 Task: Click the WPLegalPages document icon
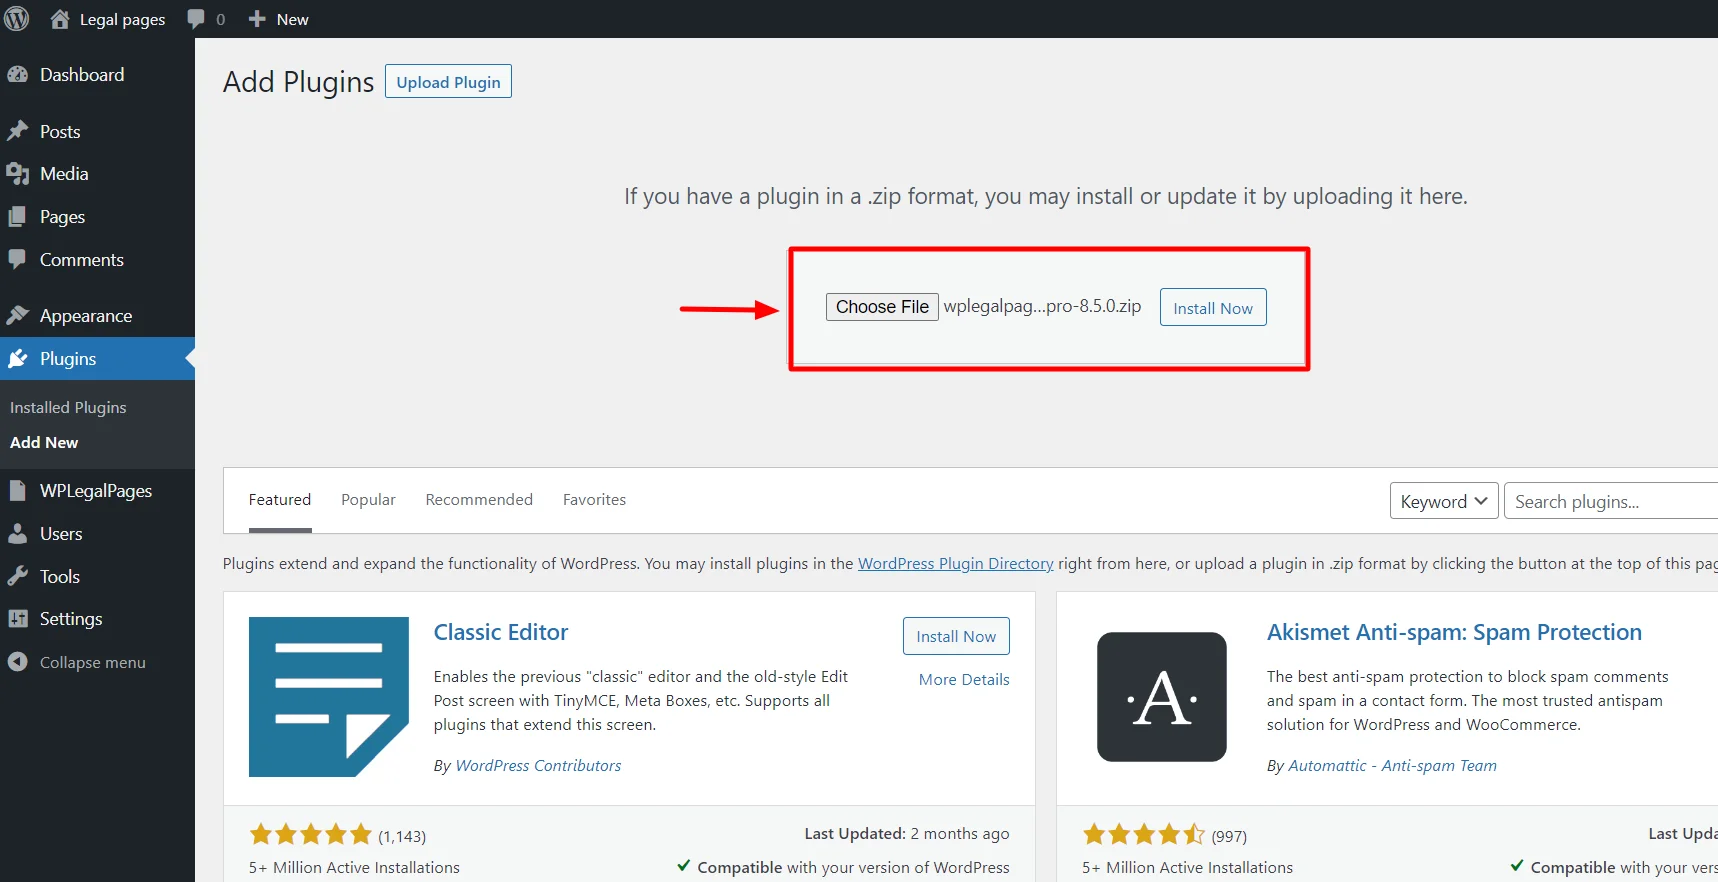[x=18, y=490]
